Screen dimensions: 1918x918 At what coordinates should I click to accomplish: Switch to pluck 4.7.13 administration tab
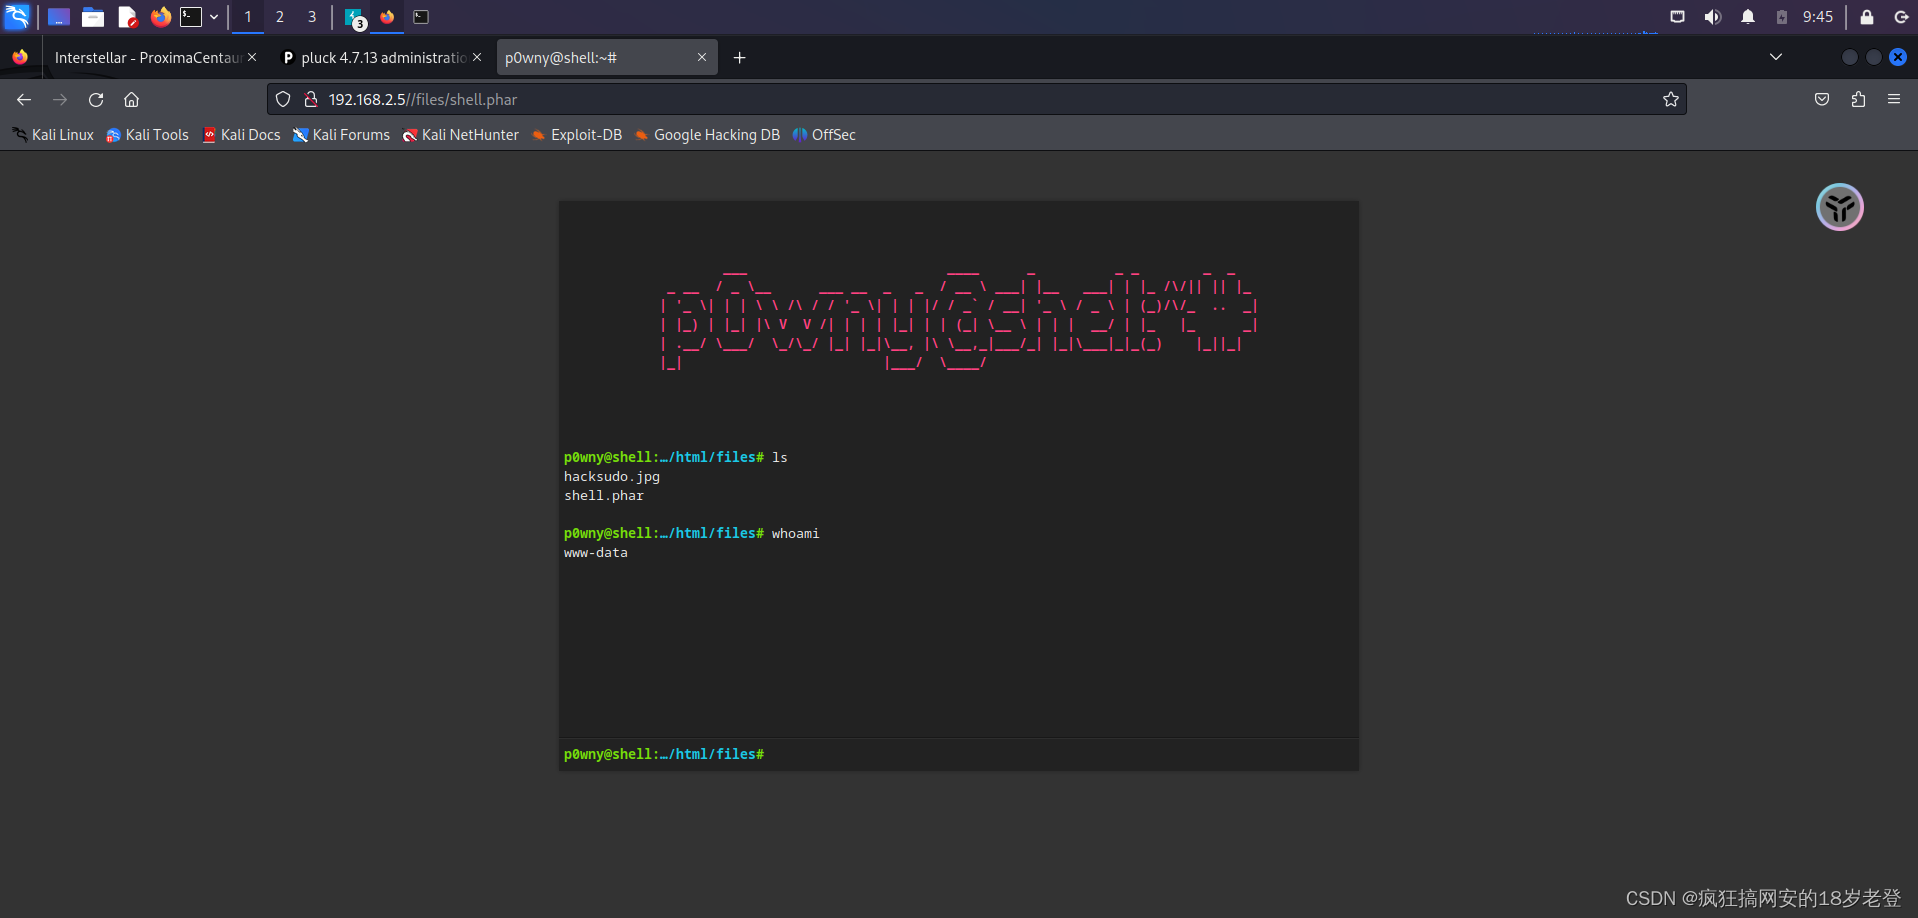click(x=383, y=58)
